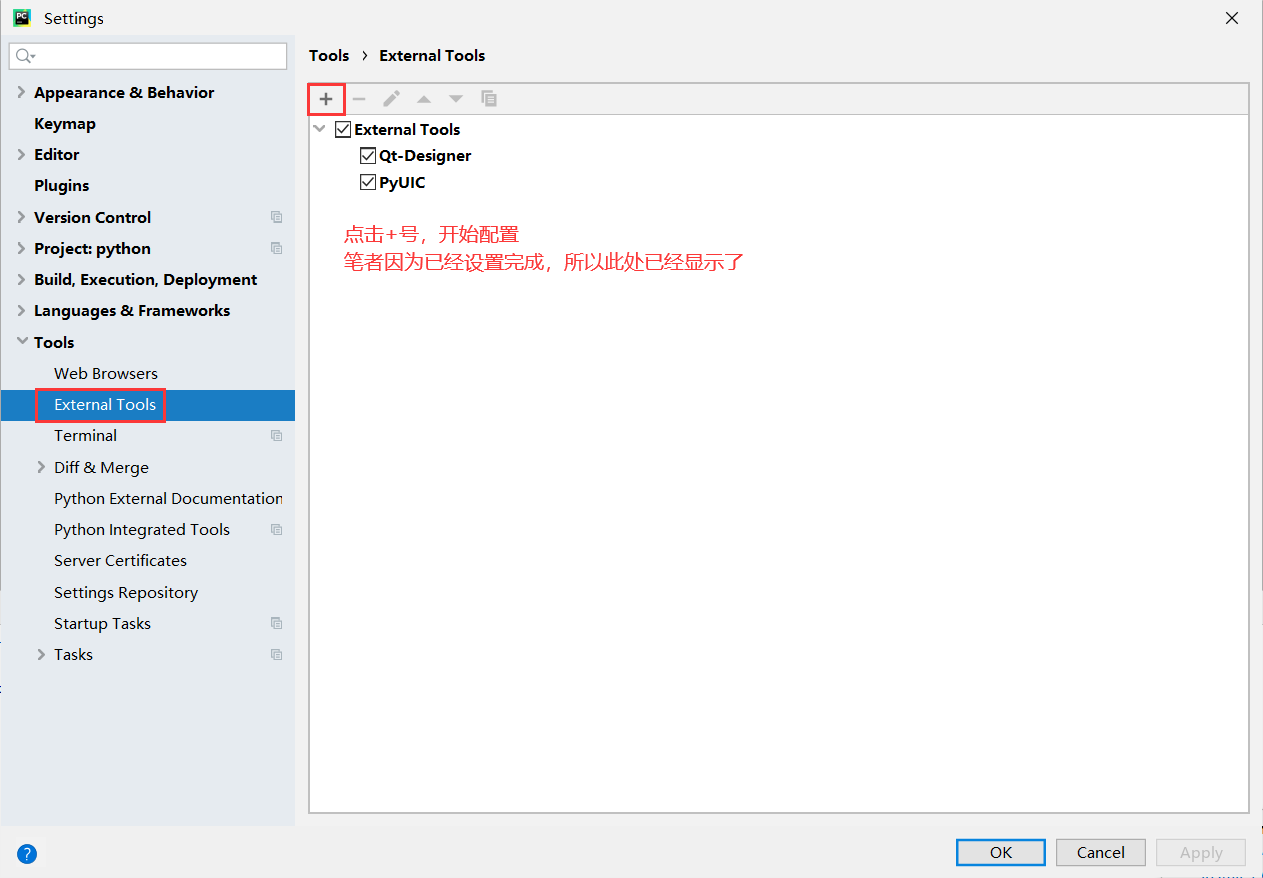Close the Settings dialog
The image size is (1263, 878).
(1232, 18)
